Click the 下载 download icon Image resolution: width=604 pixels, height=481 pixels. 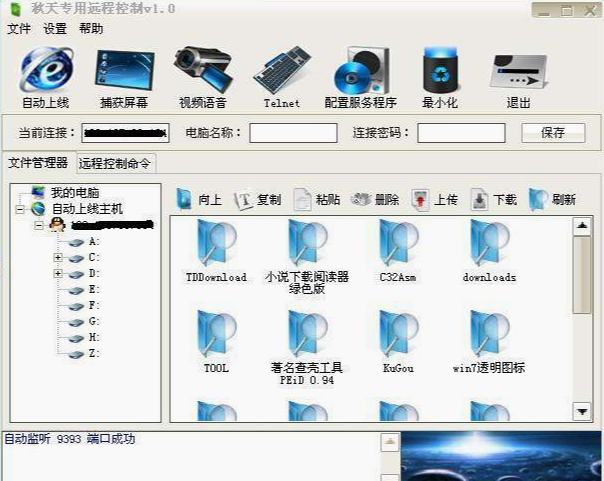(480, 199)
